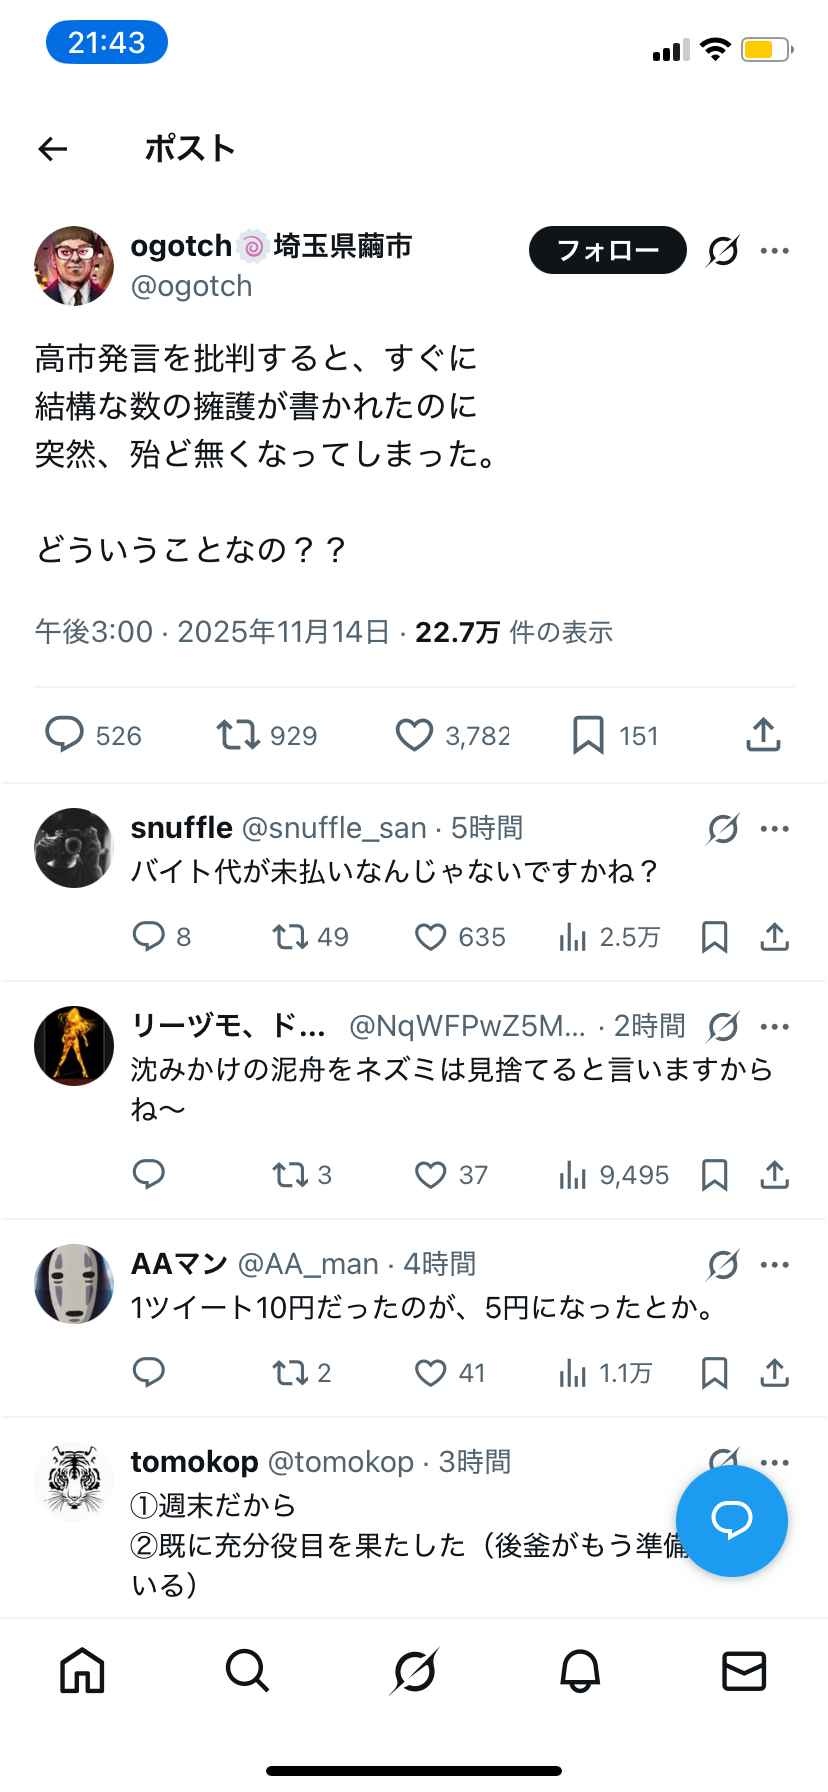Screen dimensions: 828x1792
Task: Like snuffle's reply with 635 likes
Action: coord(430,937)
